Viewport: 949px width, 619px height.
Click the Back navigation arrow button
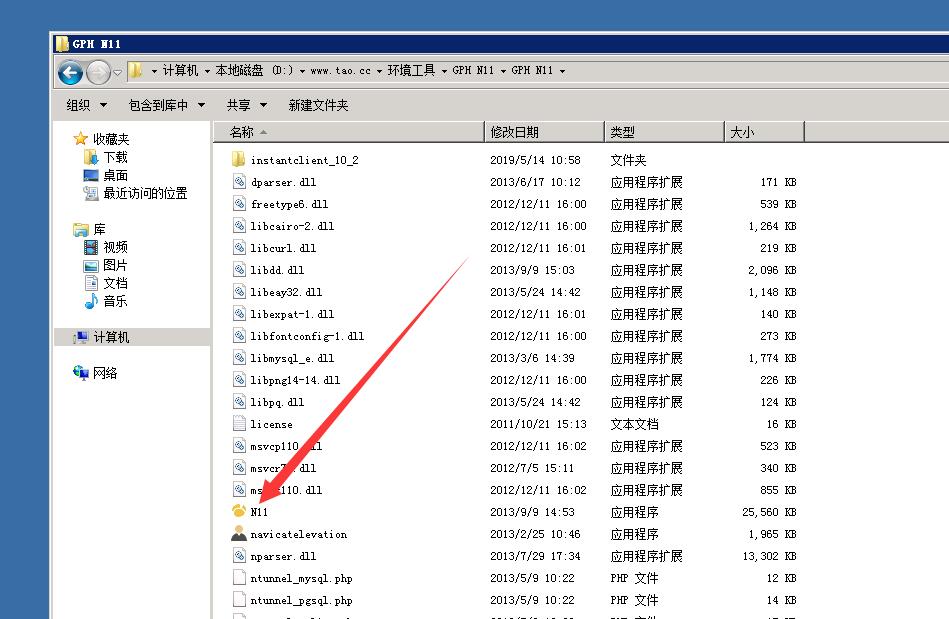pos(70,71)
